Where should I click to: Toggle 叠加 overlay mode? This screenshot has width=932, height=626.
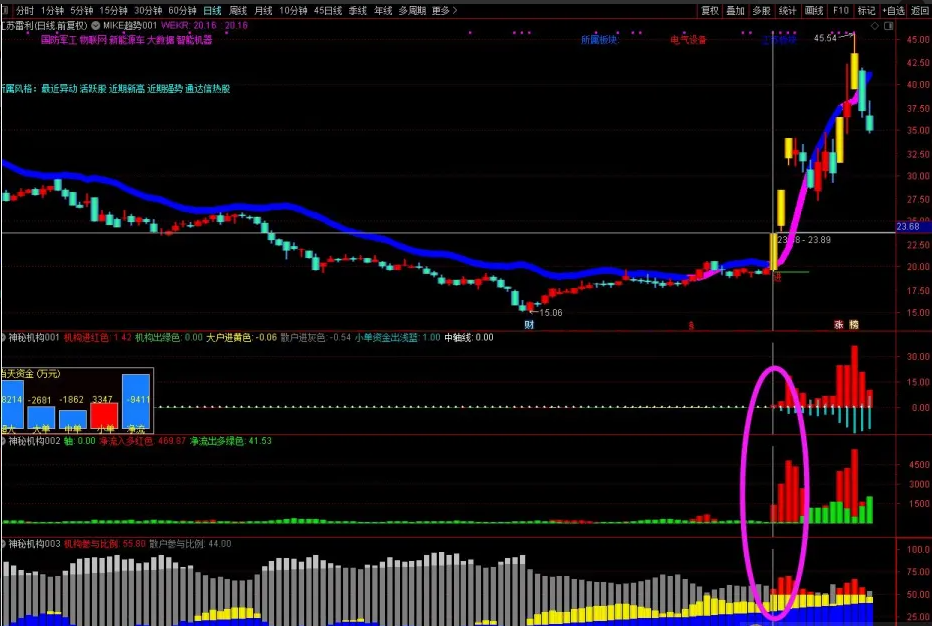(735, 10)
